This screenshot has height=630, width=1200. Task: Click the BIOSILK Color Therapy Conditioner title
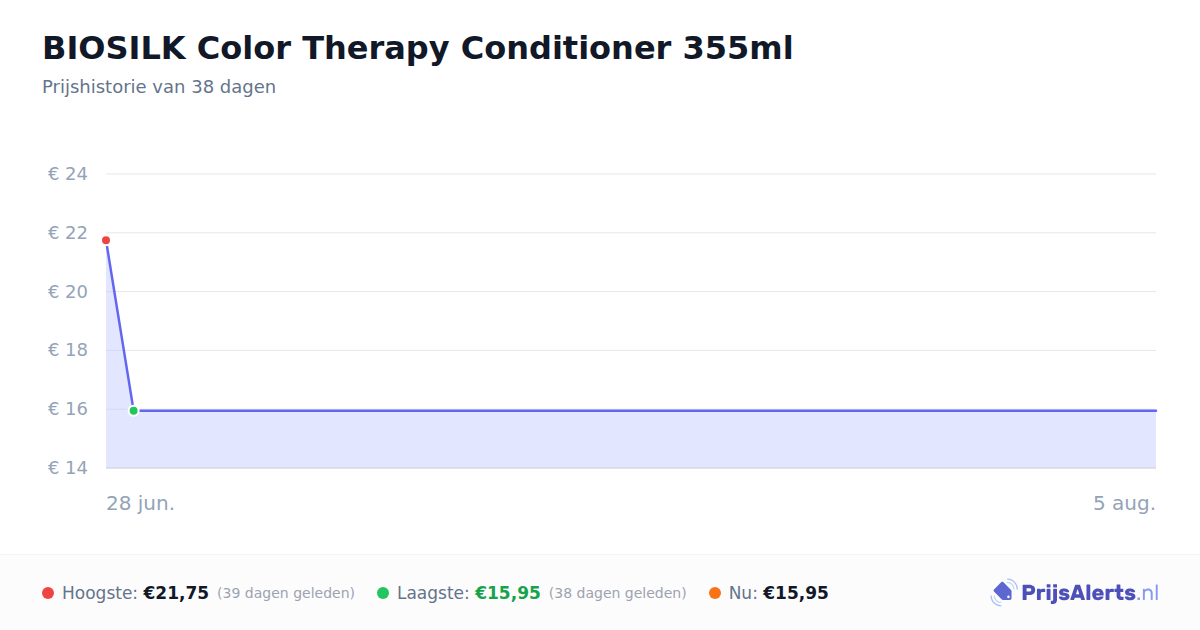point(417,48)
